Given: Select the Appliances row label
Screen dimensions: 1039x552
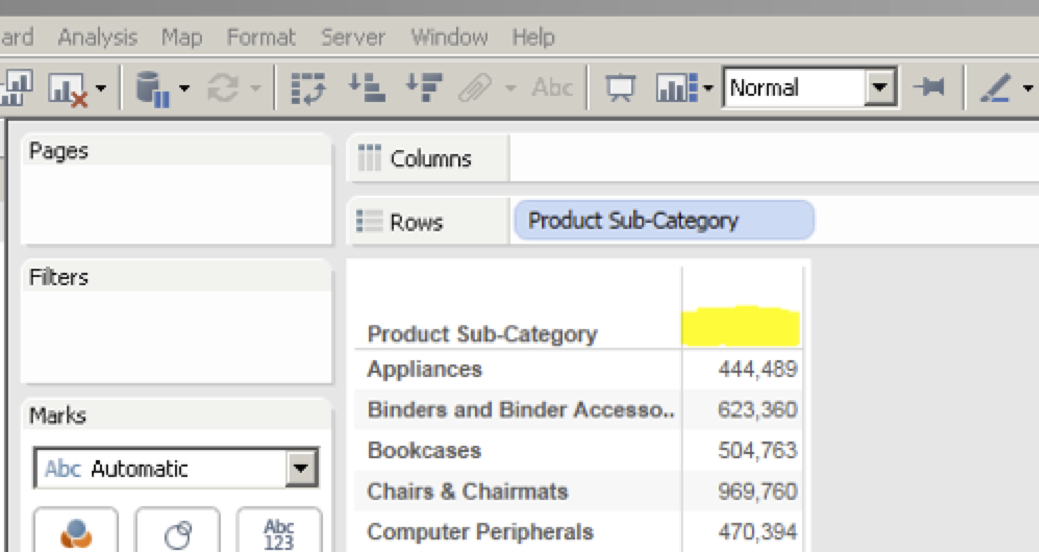Looking at the screenshot, I should click(425, 369).
